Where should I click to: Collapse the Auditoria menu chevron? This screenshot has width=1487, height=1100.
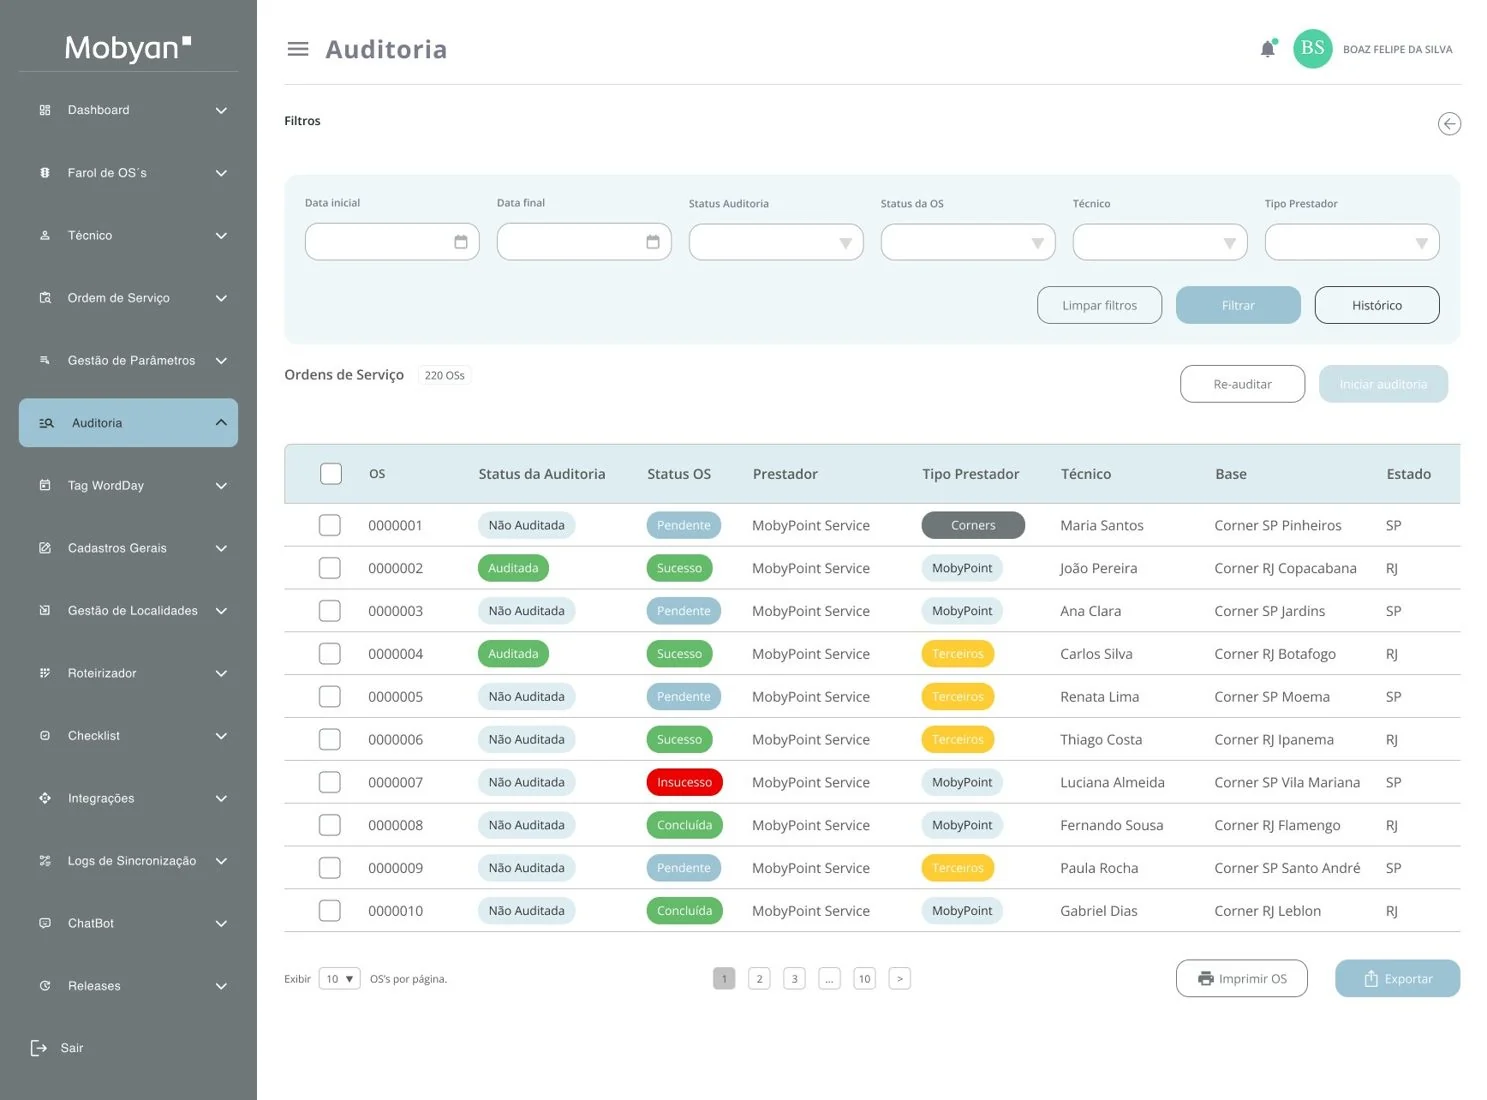(x=221, y=423)
